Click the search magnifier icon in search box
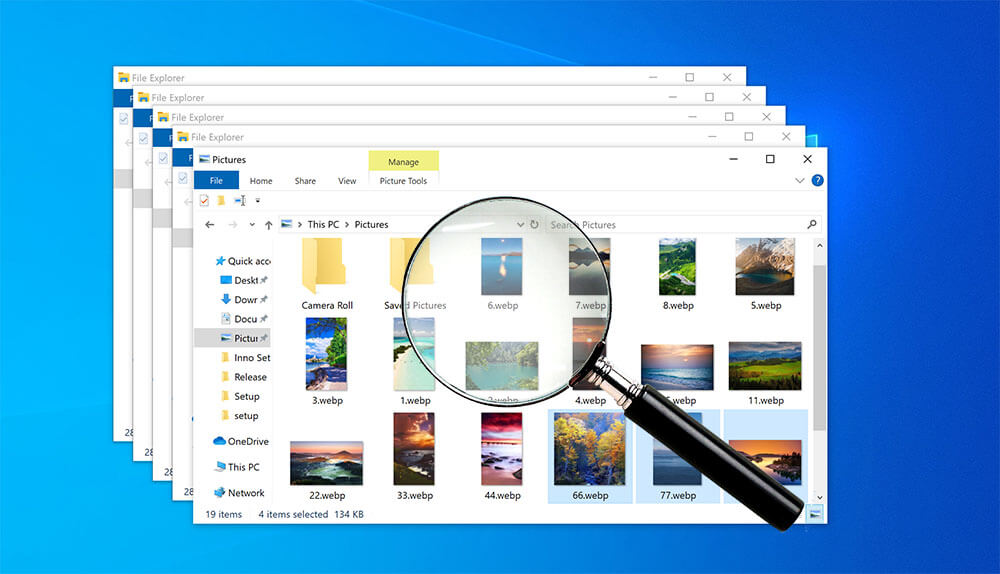The width and height of the screenshot is (1000, 574). point(811,225)
